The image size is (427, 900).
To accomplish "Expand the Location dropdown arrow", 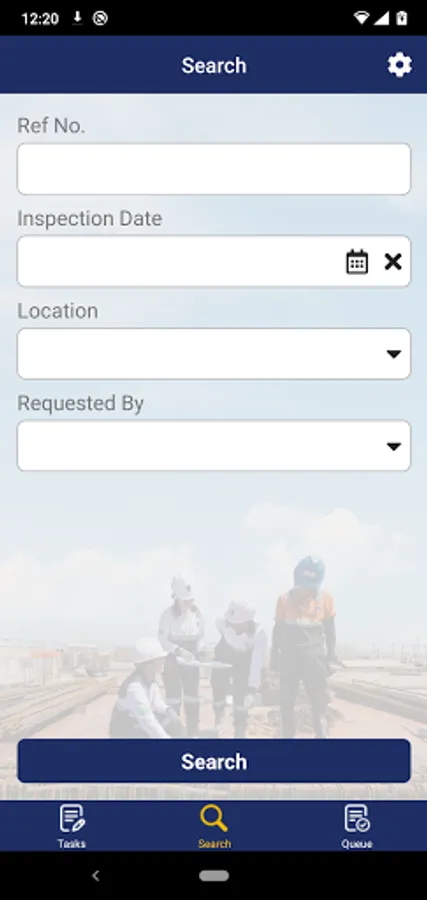I will 394,354.
